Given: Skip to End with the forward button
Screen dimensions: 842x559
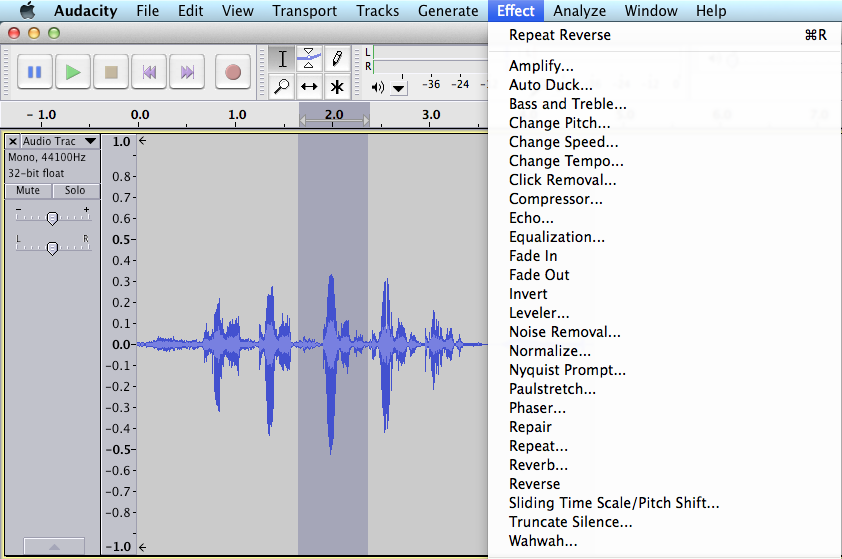Looking at the screenshot, I should click(187, 71).
